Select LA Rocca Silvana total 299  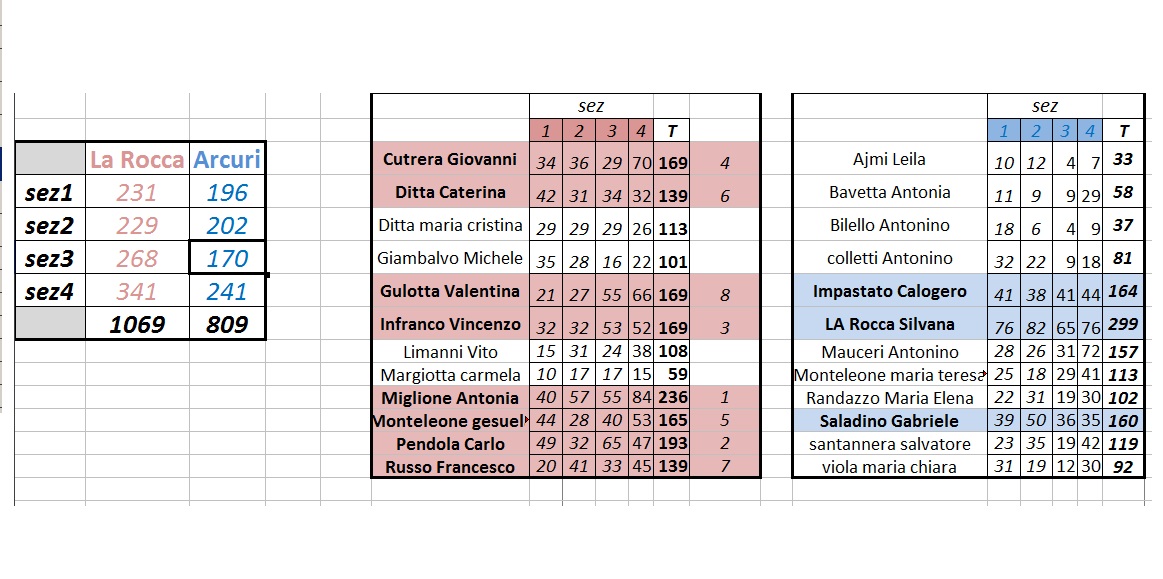[1123, 324]
